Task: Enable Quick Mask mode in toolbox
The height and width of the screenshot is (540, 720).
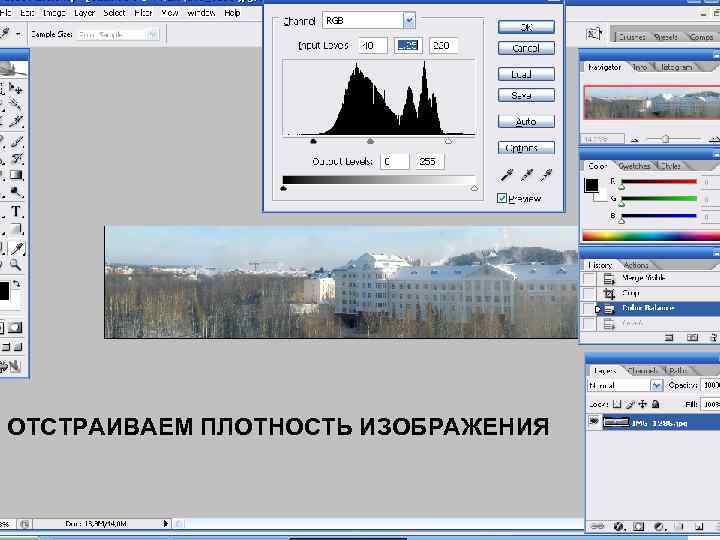Action: [15, 328]
